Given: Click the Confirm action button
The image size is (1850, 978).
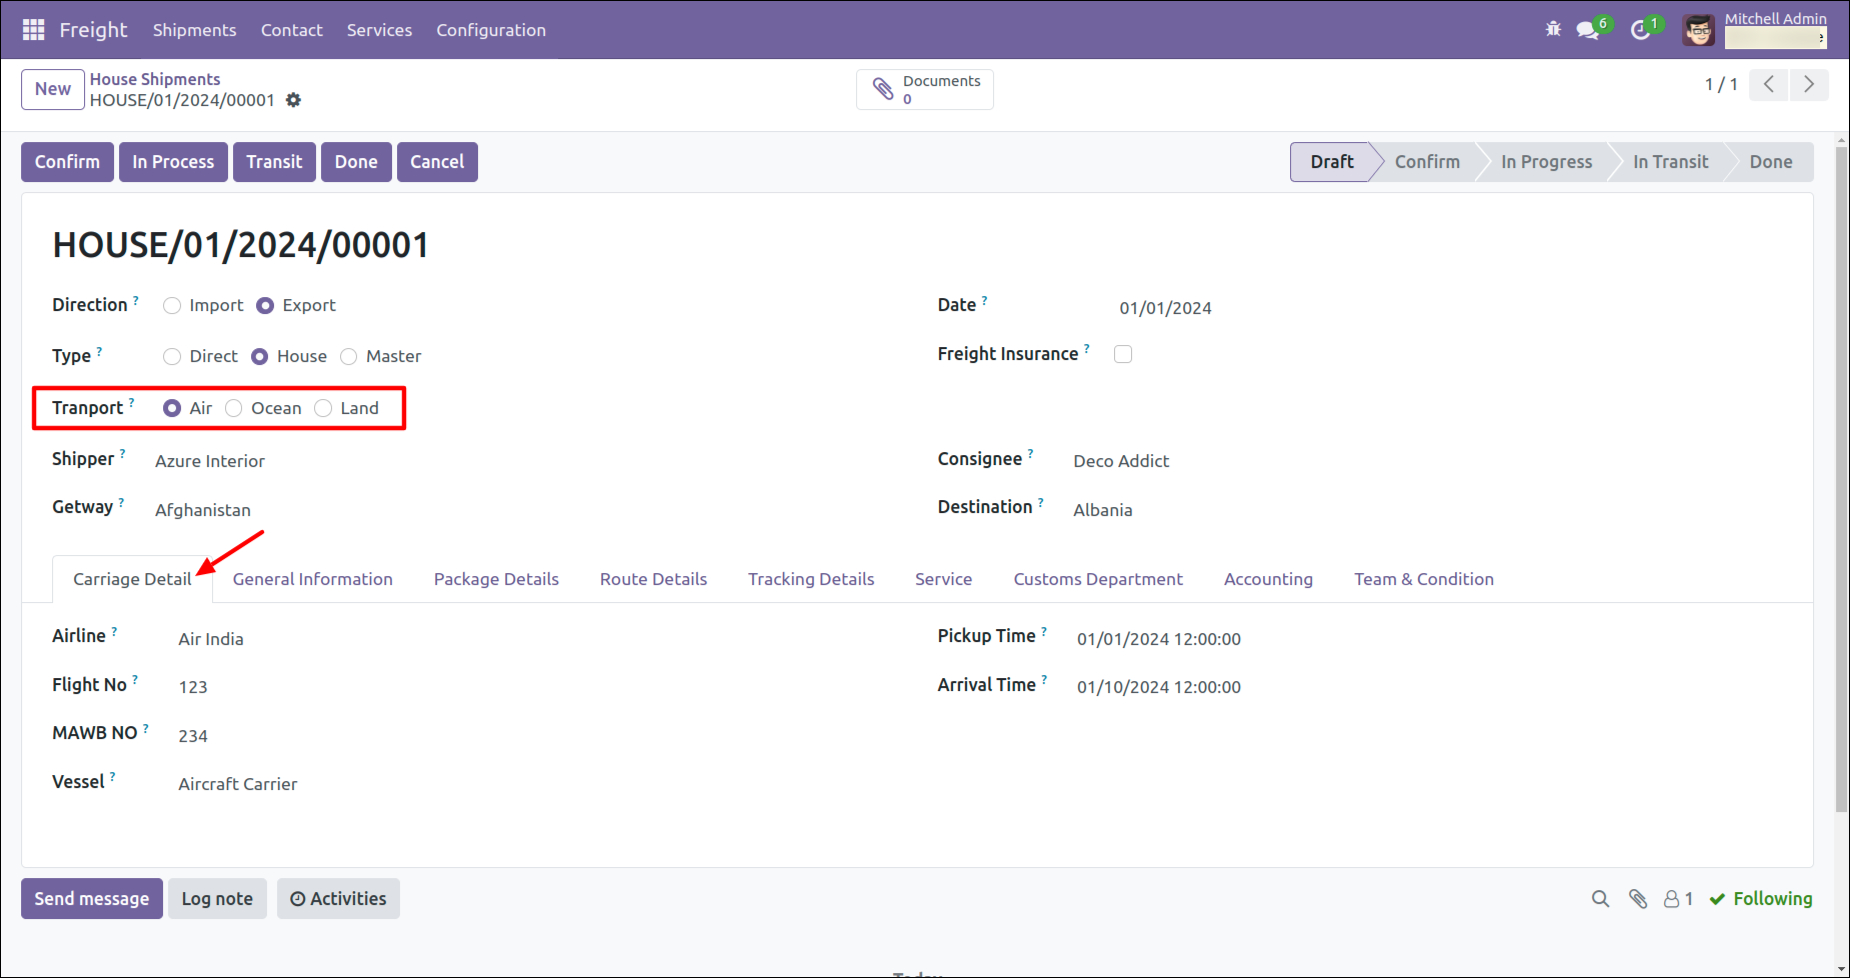Looking at the screenshot, I should 67,162.
